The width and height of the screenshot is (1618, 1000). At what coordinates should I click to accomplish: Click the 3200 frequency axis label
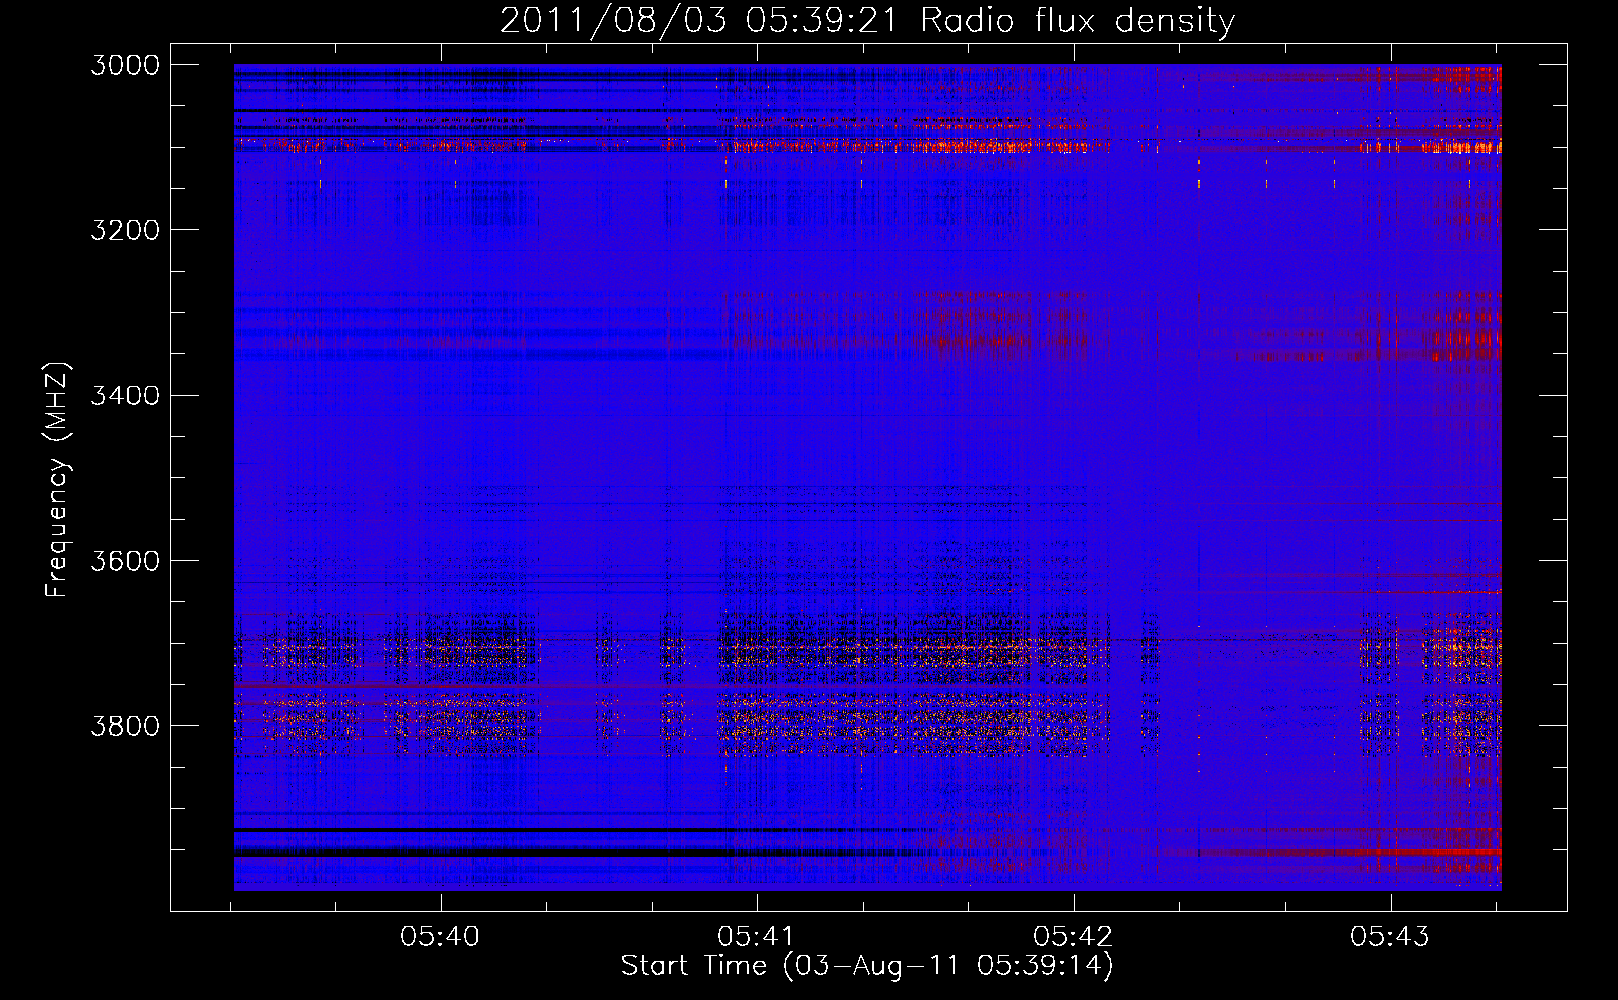125,230
